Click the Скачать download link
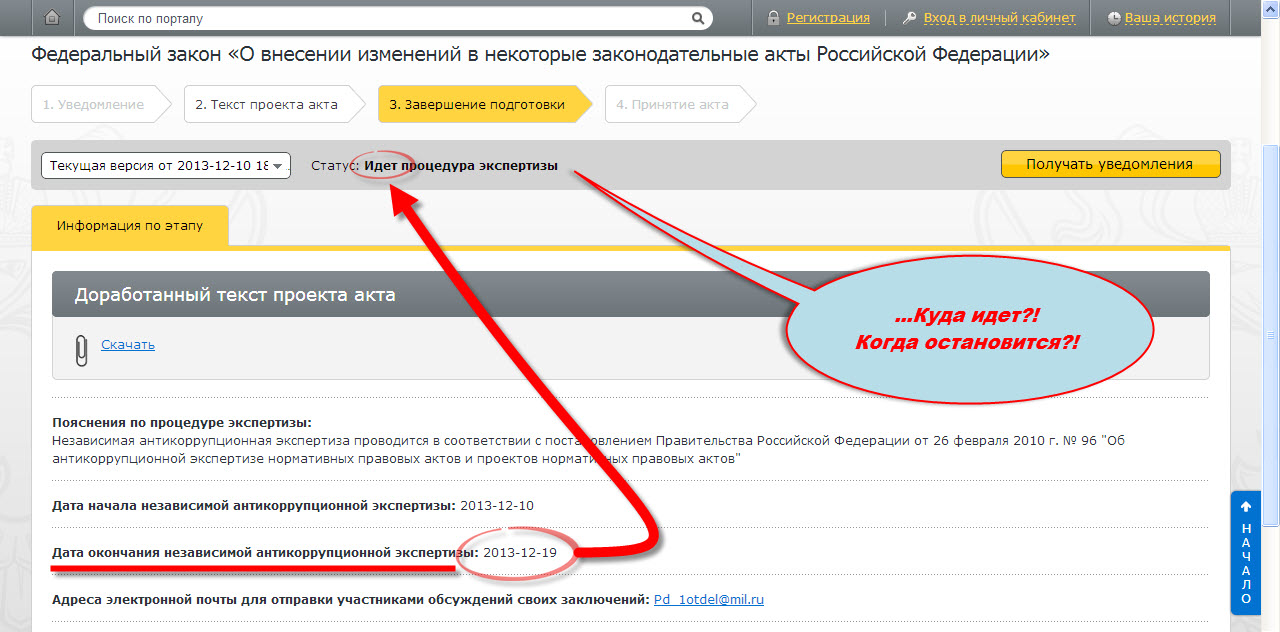This screenshot has width=1280, height=632. coord(128,345)
